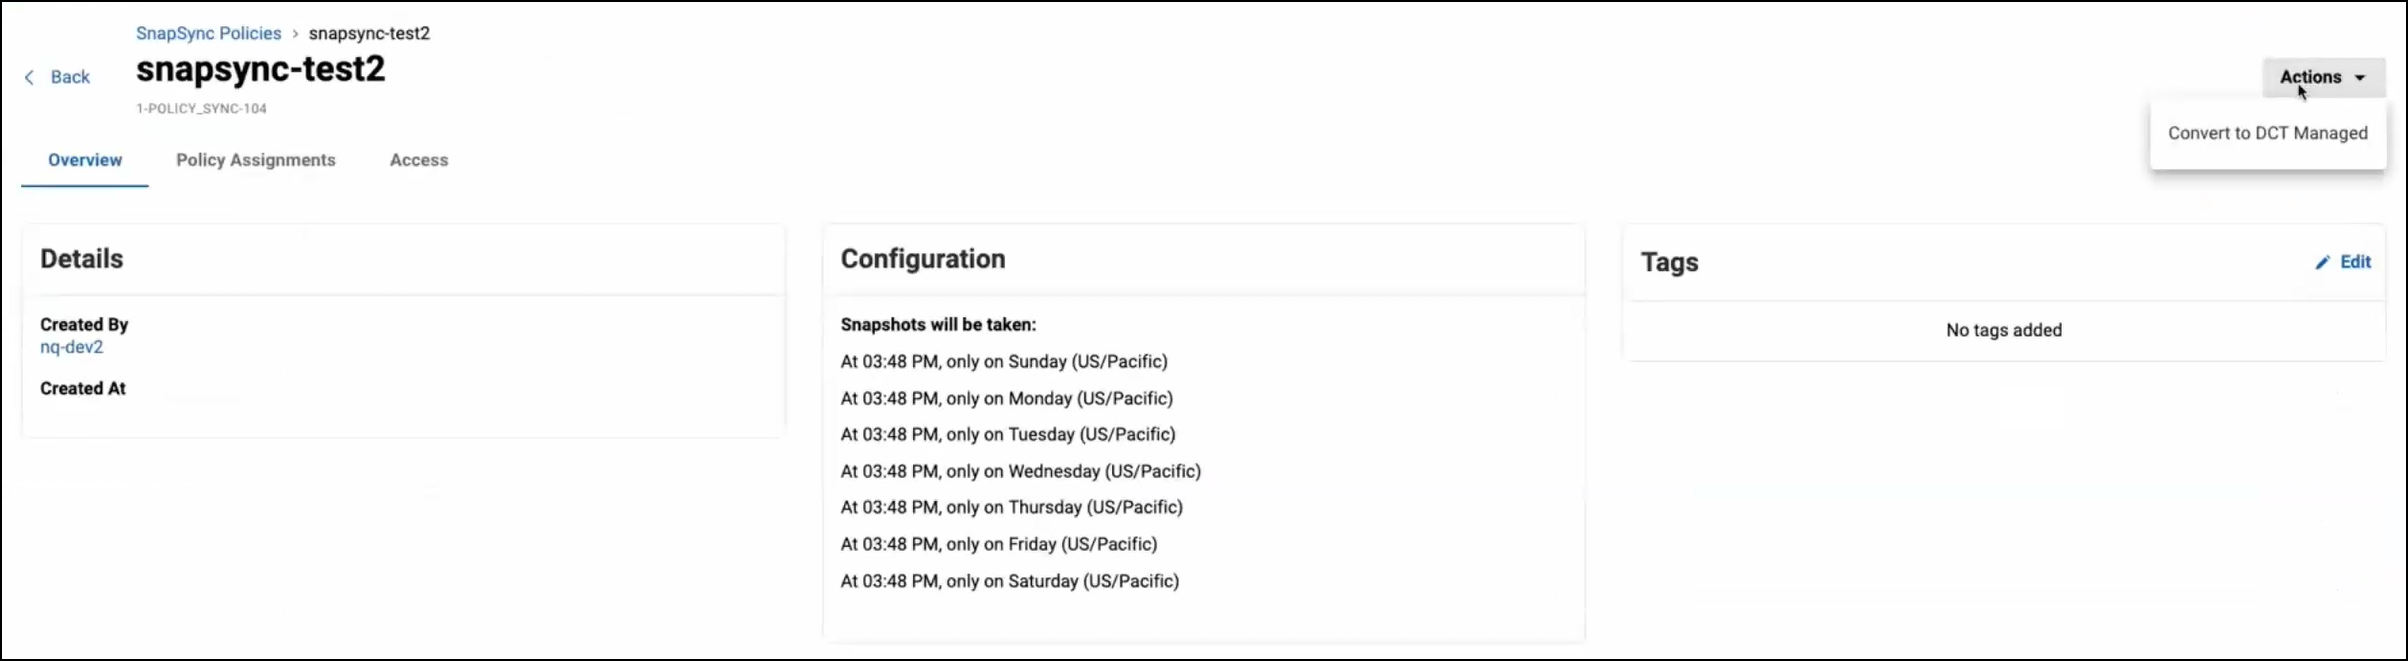Click the breadcrumb separator chevron

[x=295, y=34]
